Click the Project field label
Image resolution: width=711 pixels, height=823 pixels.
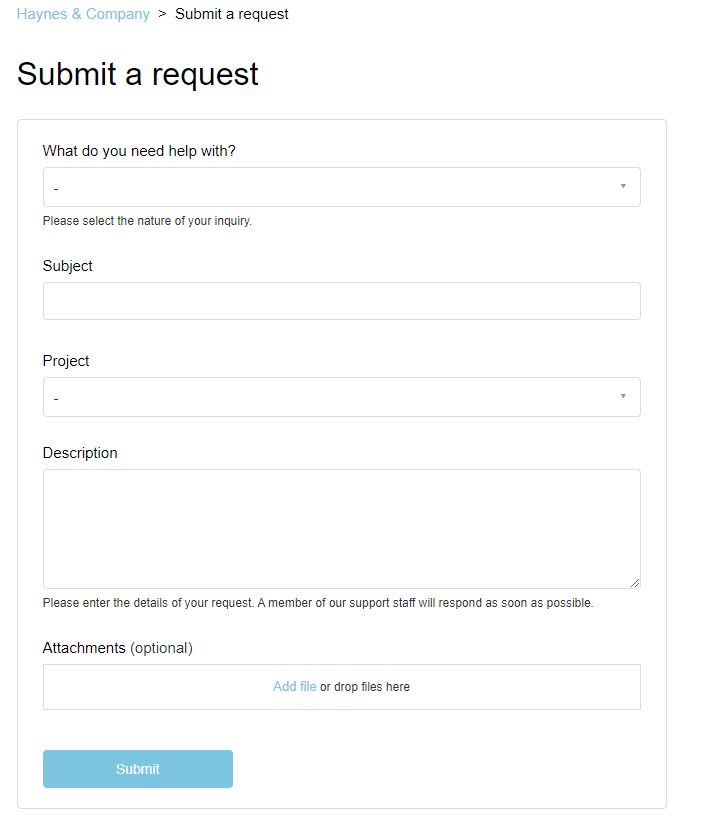point(66,361)
